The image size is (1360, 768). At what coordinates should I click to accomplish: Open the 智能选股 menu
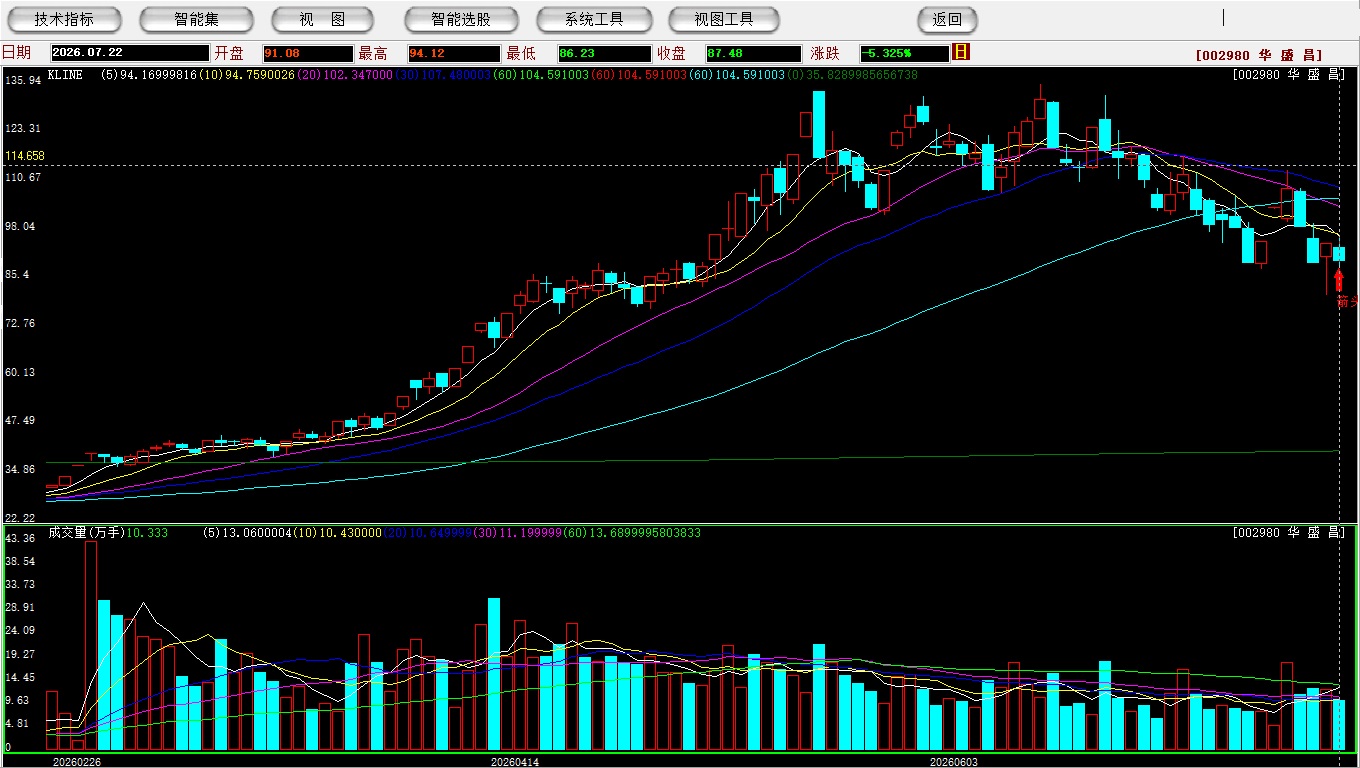pos(461,19)
